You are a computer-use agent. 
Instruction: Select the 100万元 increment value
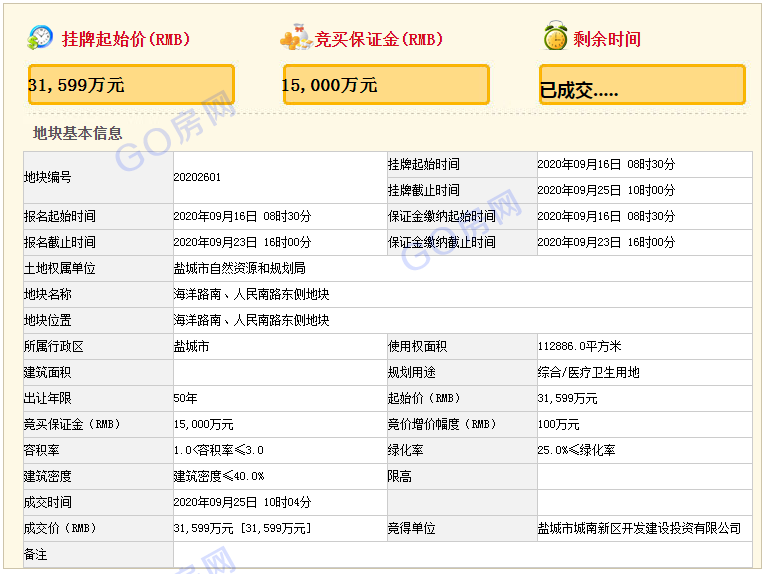click(x=559, y=424)
